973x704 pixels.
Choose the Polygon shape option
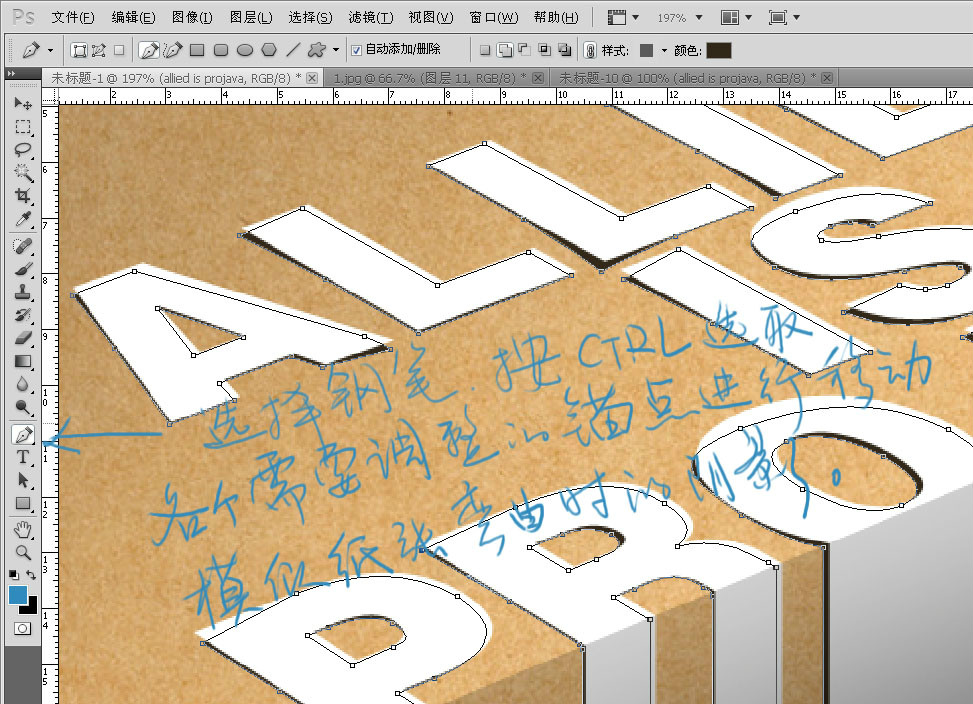click(269, 50)
